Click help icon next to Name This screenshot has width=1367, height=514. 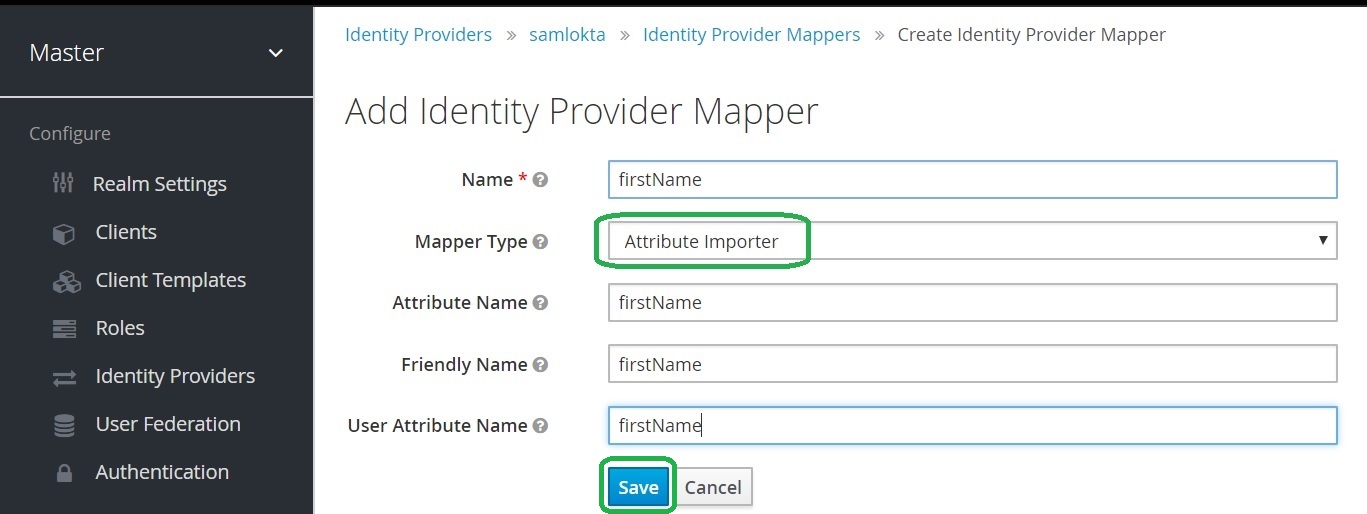[x=540, y=180]
